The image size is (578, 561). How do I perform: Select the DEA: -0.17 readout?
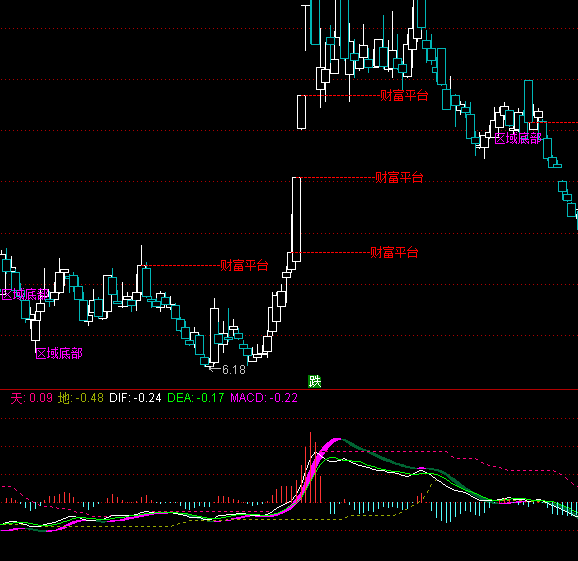point(196,398)
